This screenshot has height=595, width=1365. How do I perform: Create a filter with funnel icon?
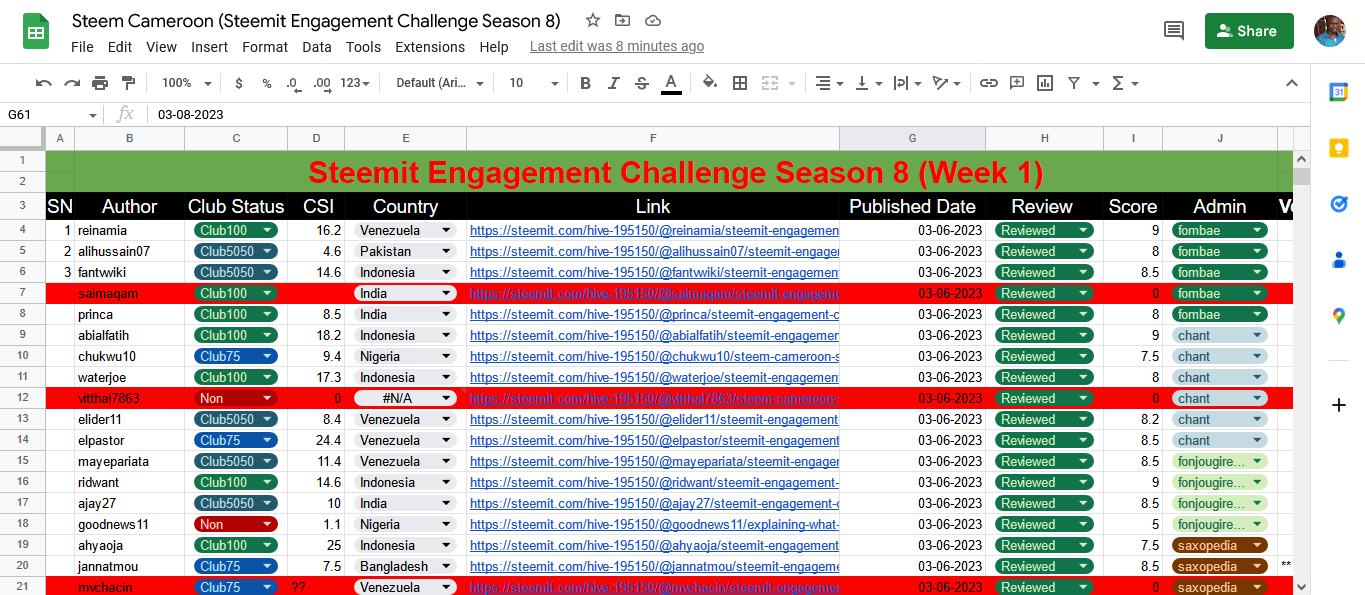pyautogui.click(x=1074, y=83)
